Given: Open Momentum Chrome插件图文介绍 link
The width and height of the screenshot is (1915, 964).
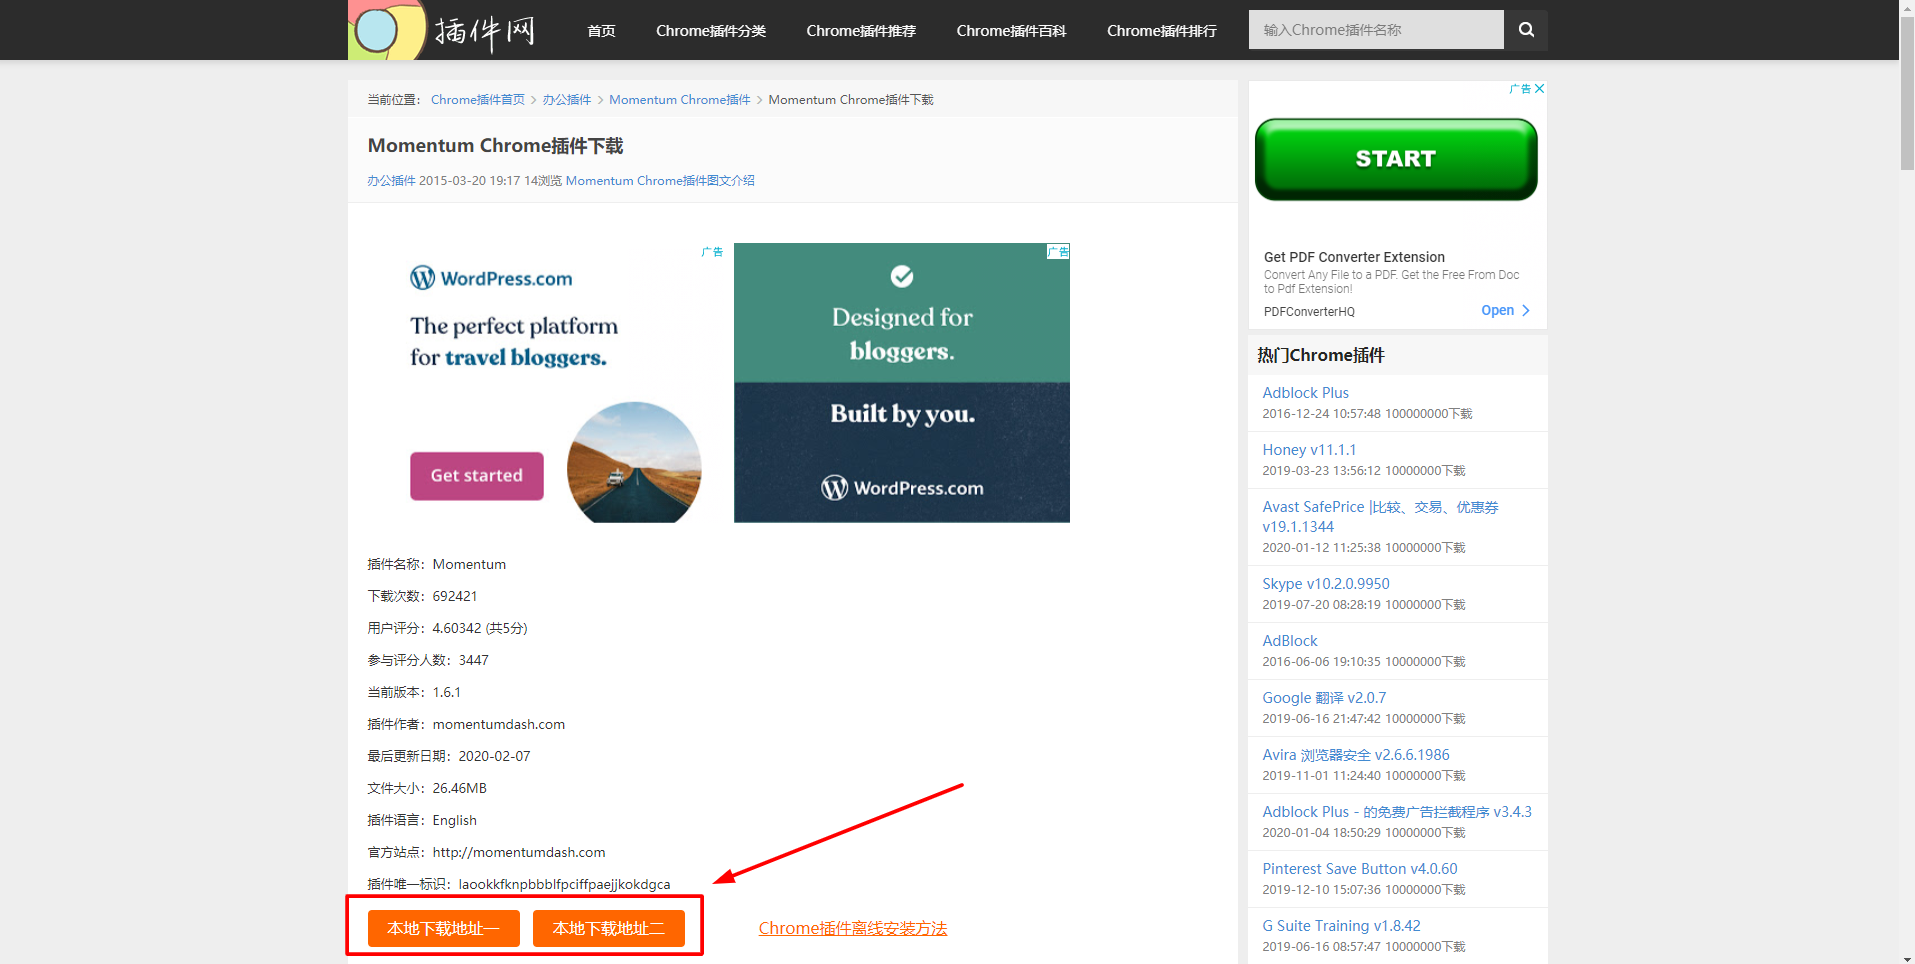Looking at the screenshot, I should pos(660,181).
